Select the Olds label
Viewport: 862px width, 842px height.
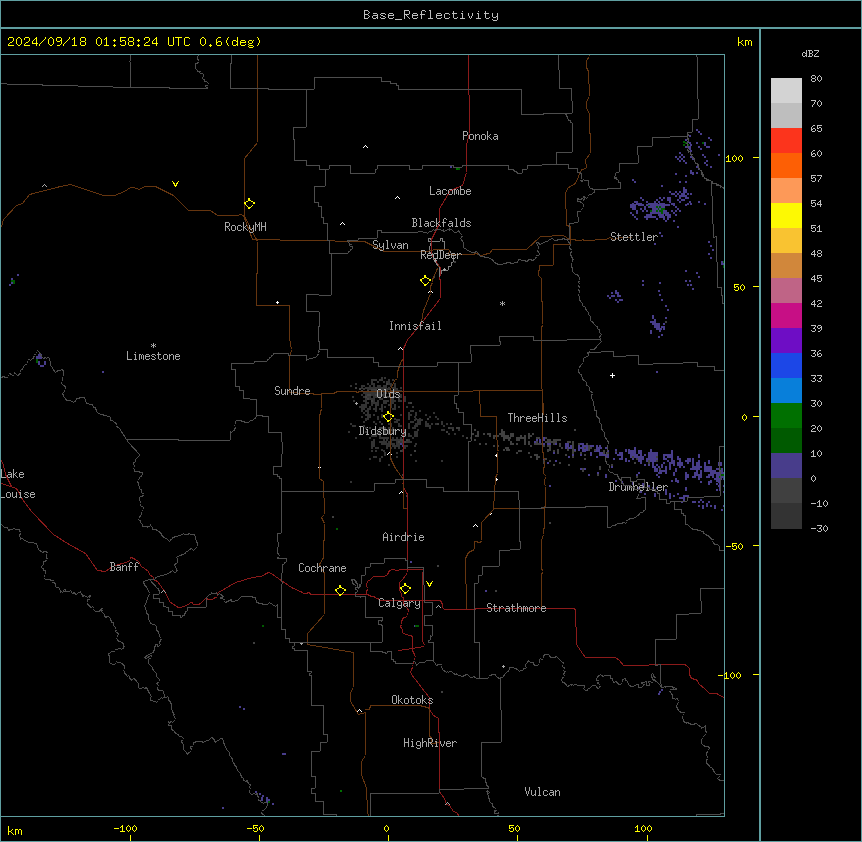point(388,394)
